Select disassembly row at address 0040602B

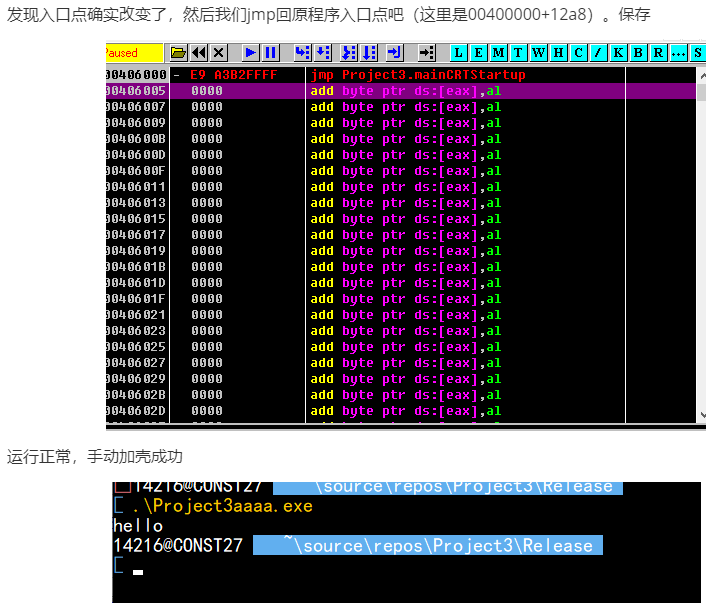tap(401, 395)
